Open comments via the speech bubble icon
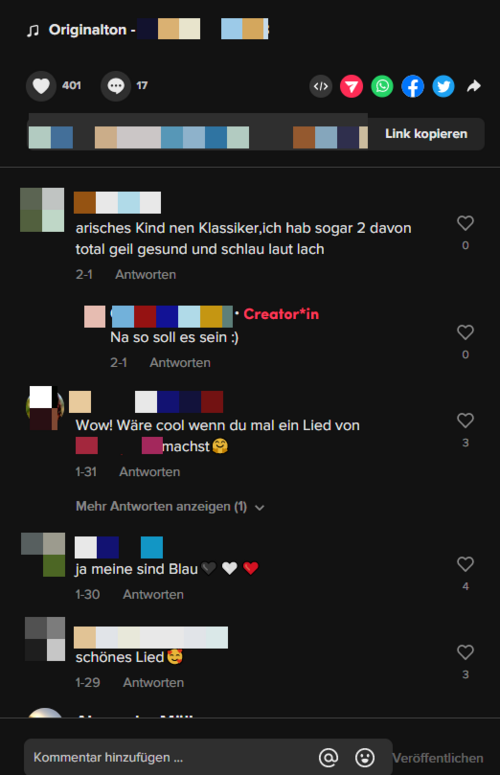 point(116,86)
